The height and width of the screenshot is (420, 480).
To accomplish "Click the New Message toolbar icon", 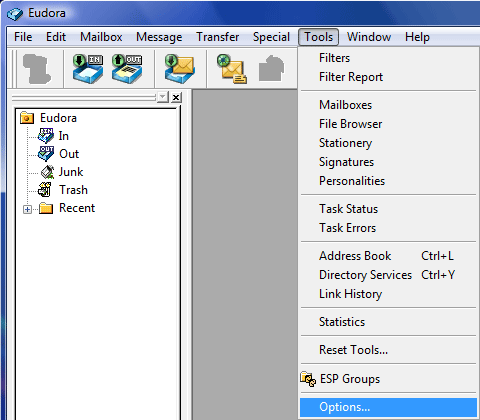I will [x=232, y=69].
